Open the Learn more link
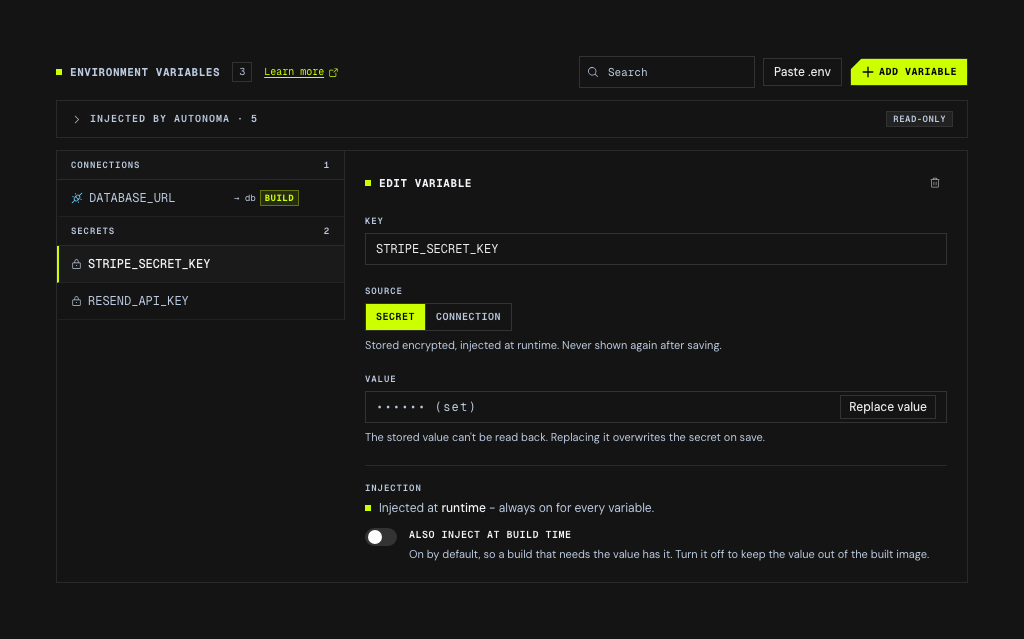The width and height of the screenshot is (1024, 639). tap(294, 72)
